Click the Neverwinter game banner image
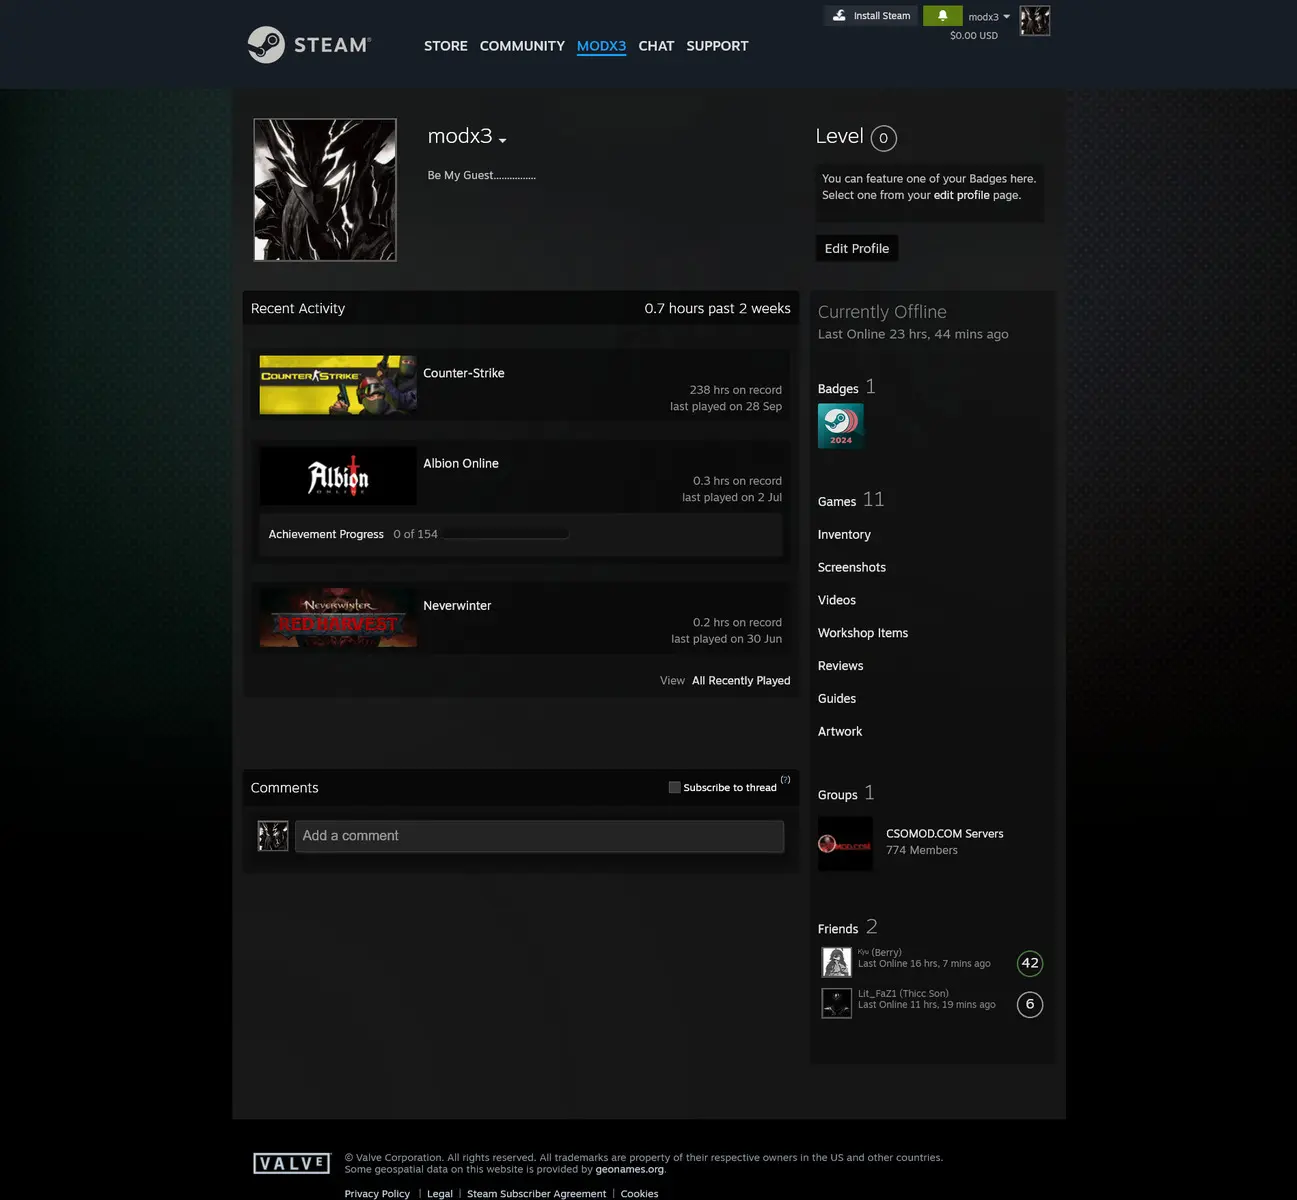The image size is (1297, 1200). (x=338, y=618)
